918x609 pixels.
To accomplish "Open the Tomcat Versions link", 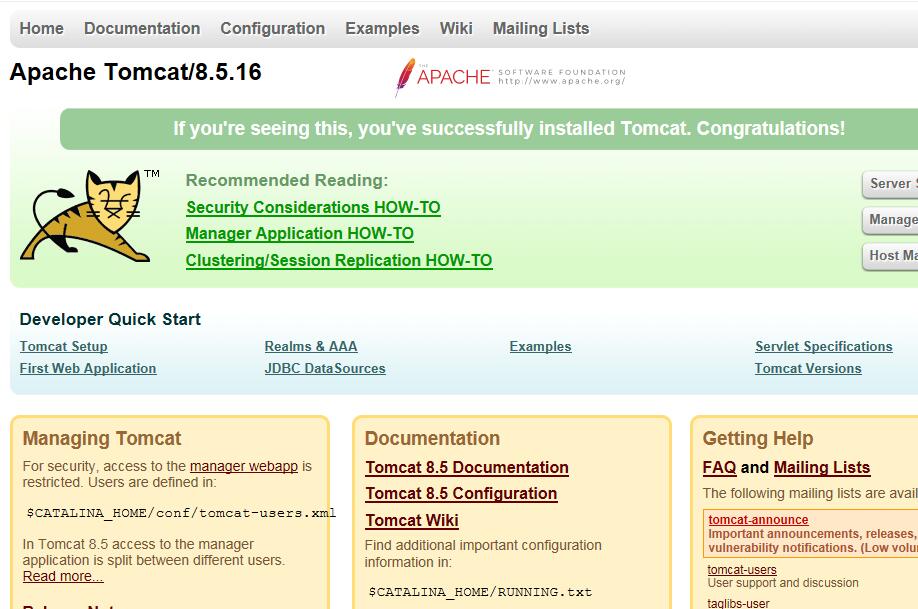I will [808, 368].
